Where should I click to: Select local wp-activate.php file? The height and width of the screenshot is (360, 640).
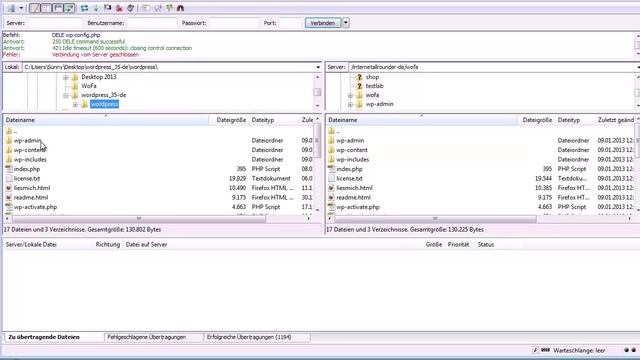(x=36, y=207)
